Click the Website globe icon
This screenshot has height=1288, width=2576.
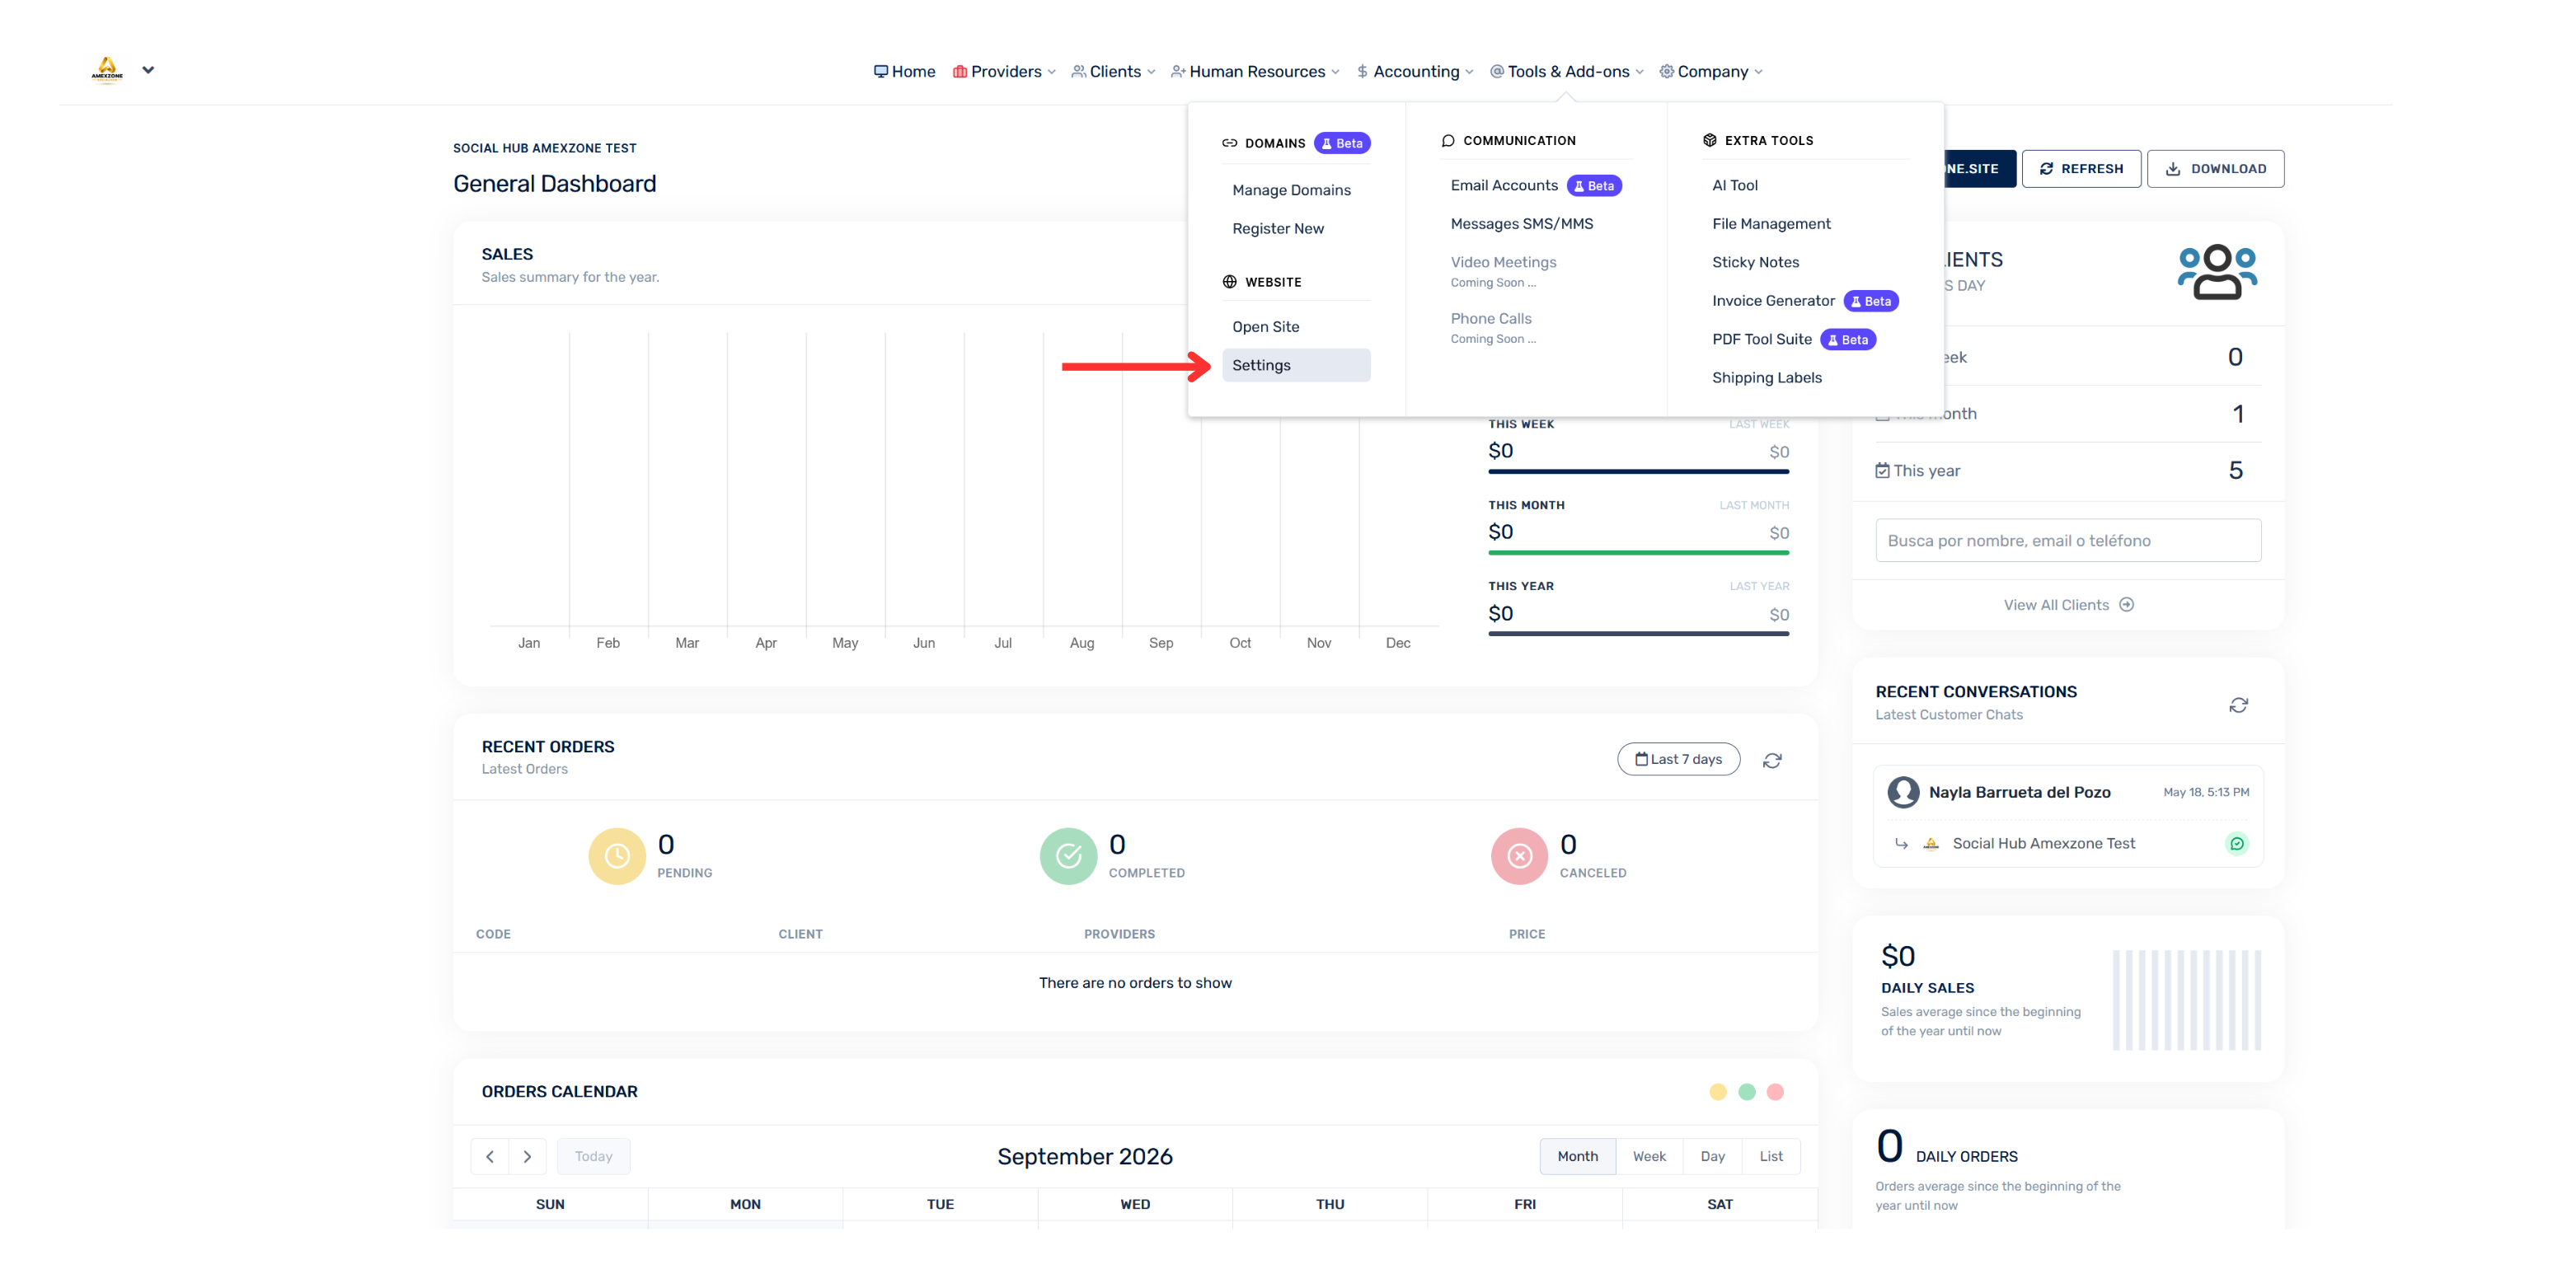click(x=1230, y=282)
